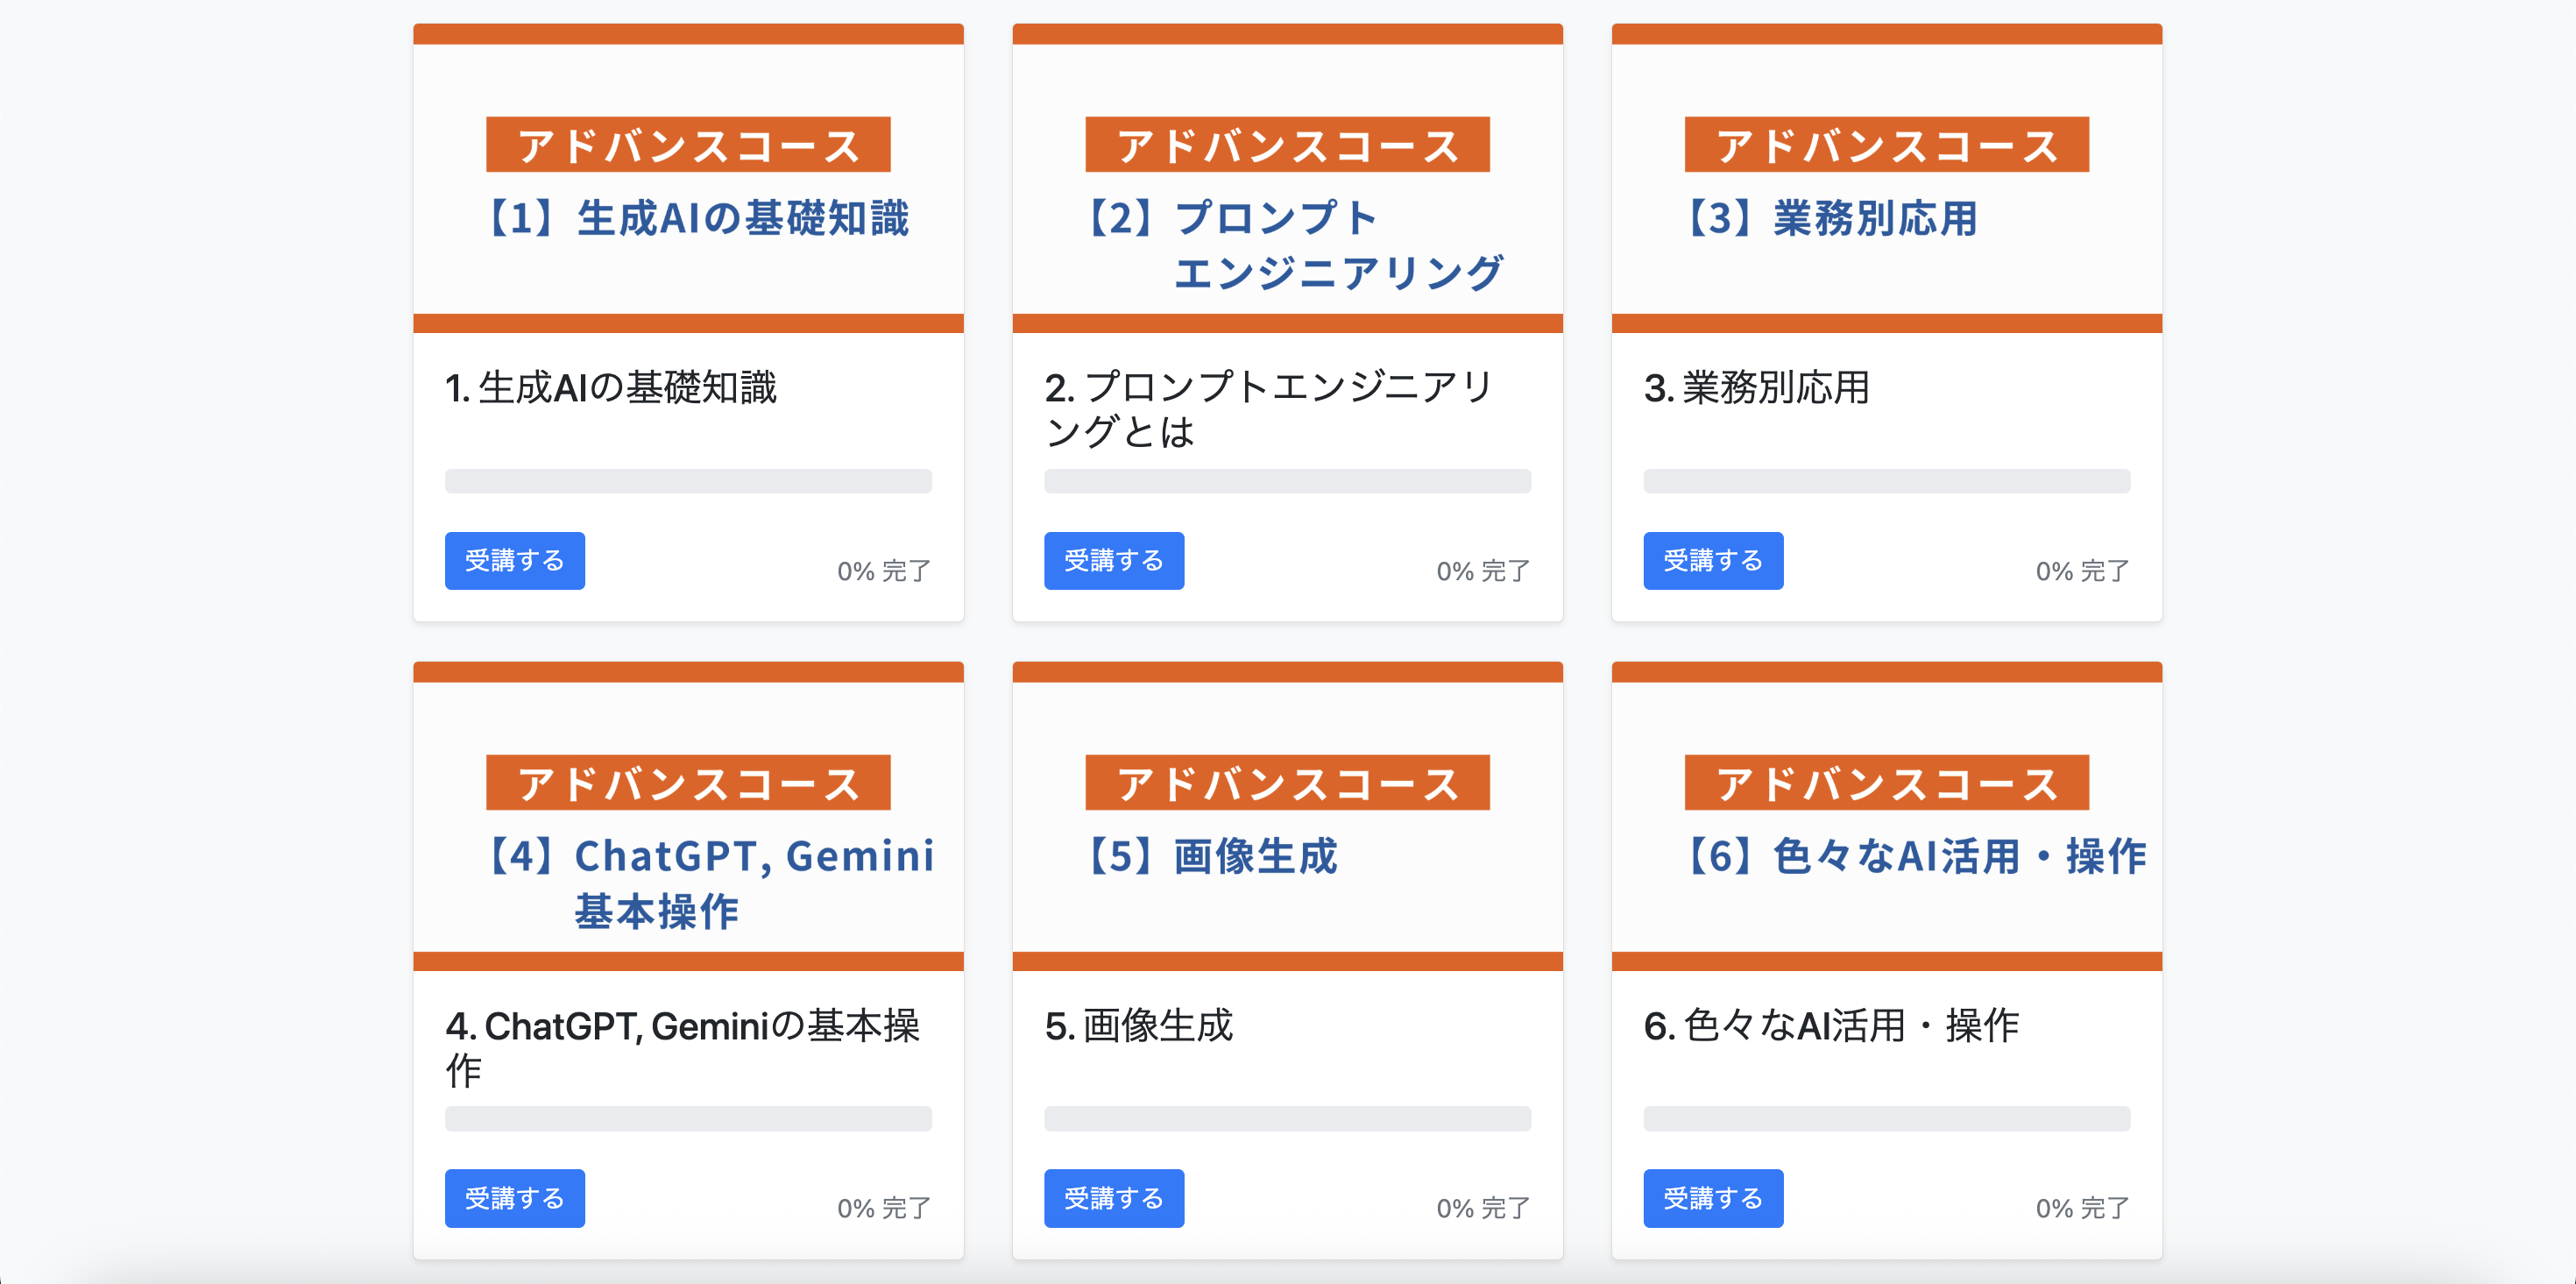Screen dimensions: 2576x1284
Task: Click 0% 完了 on the プロンプトエンジニアリング card
Action: pos(1481,570)
